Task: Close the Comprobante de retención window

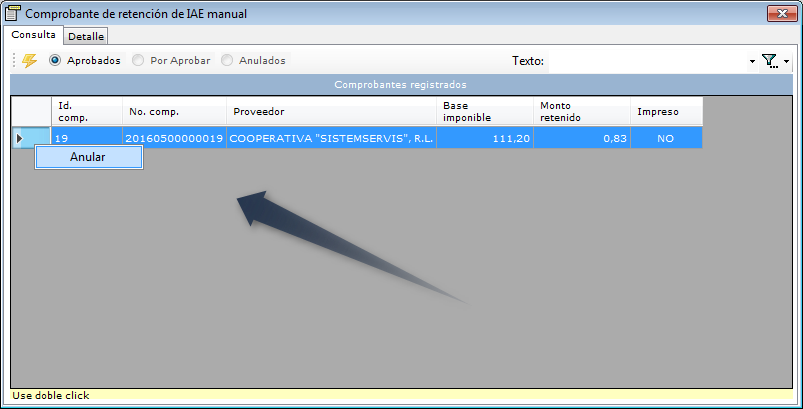Action: (782, 14)
